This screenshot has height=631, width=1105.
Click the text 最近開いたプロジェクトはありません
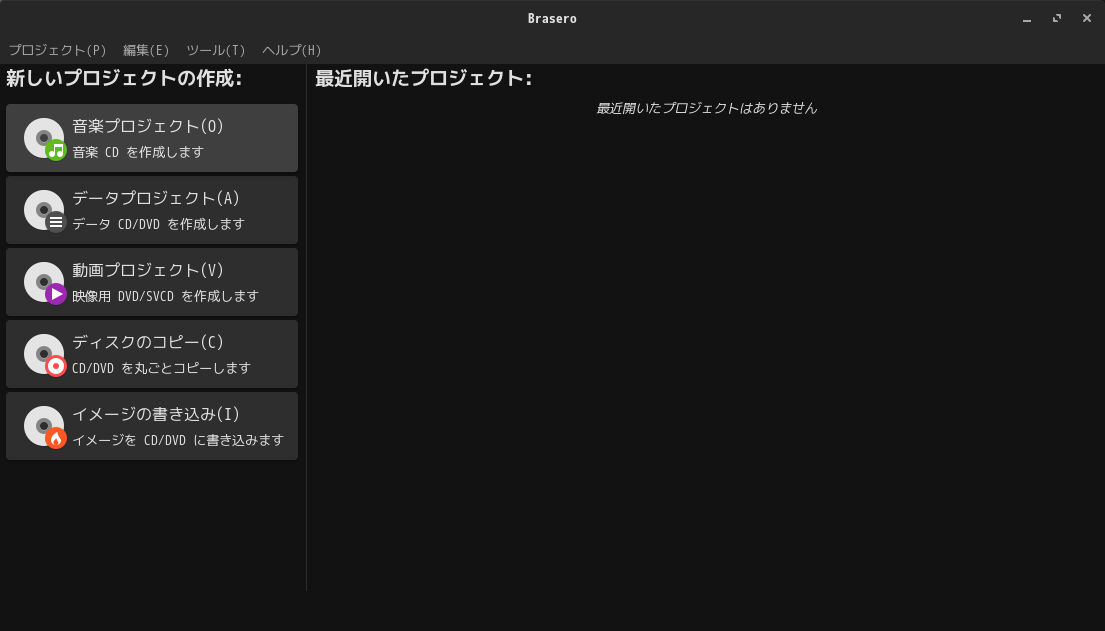[x=706, y=109]
